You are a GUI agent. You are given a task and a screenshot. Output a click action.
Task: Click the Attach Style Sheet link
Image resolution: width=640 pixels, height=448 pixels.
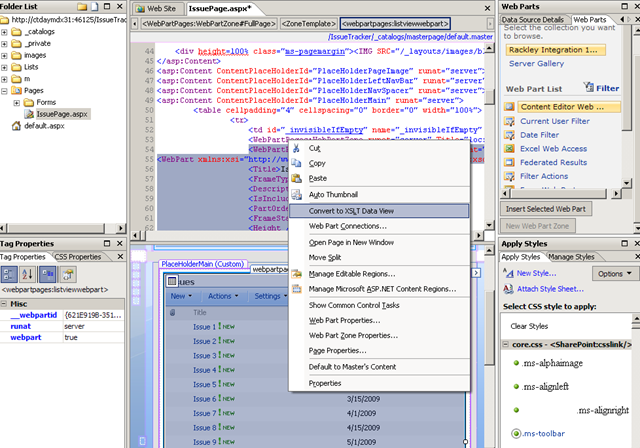click(x=550, y=289)
